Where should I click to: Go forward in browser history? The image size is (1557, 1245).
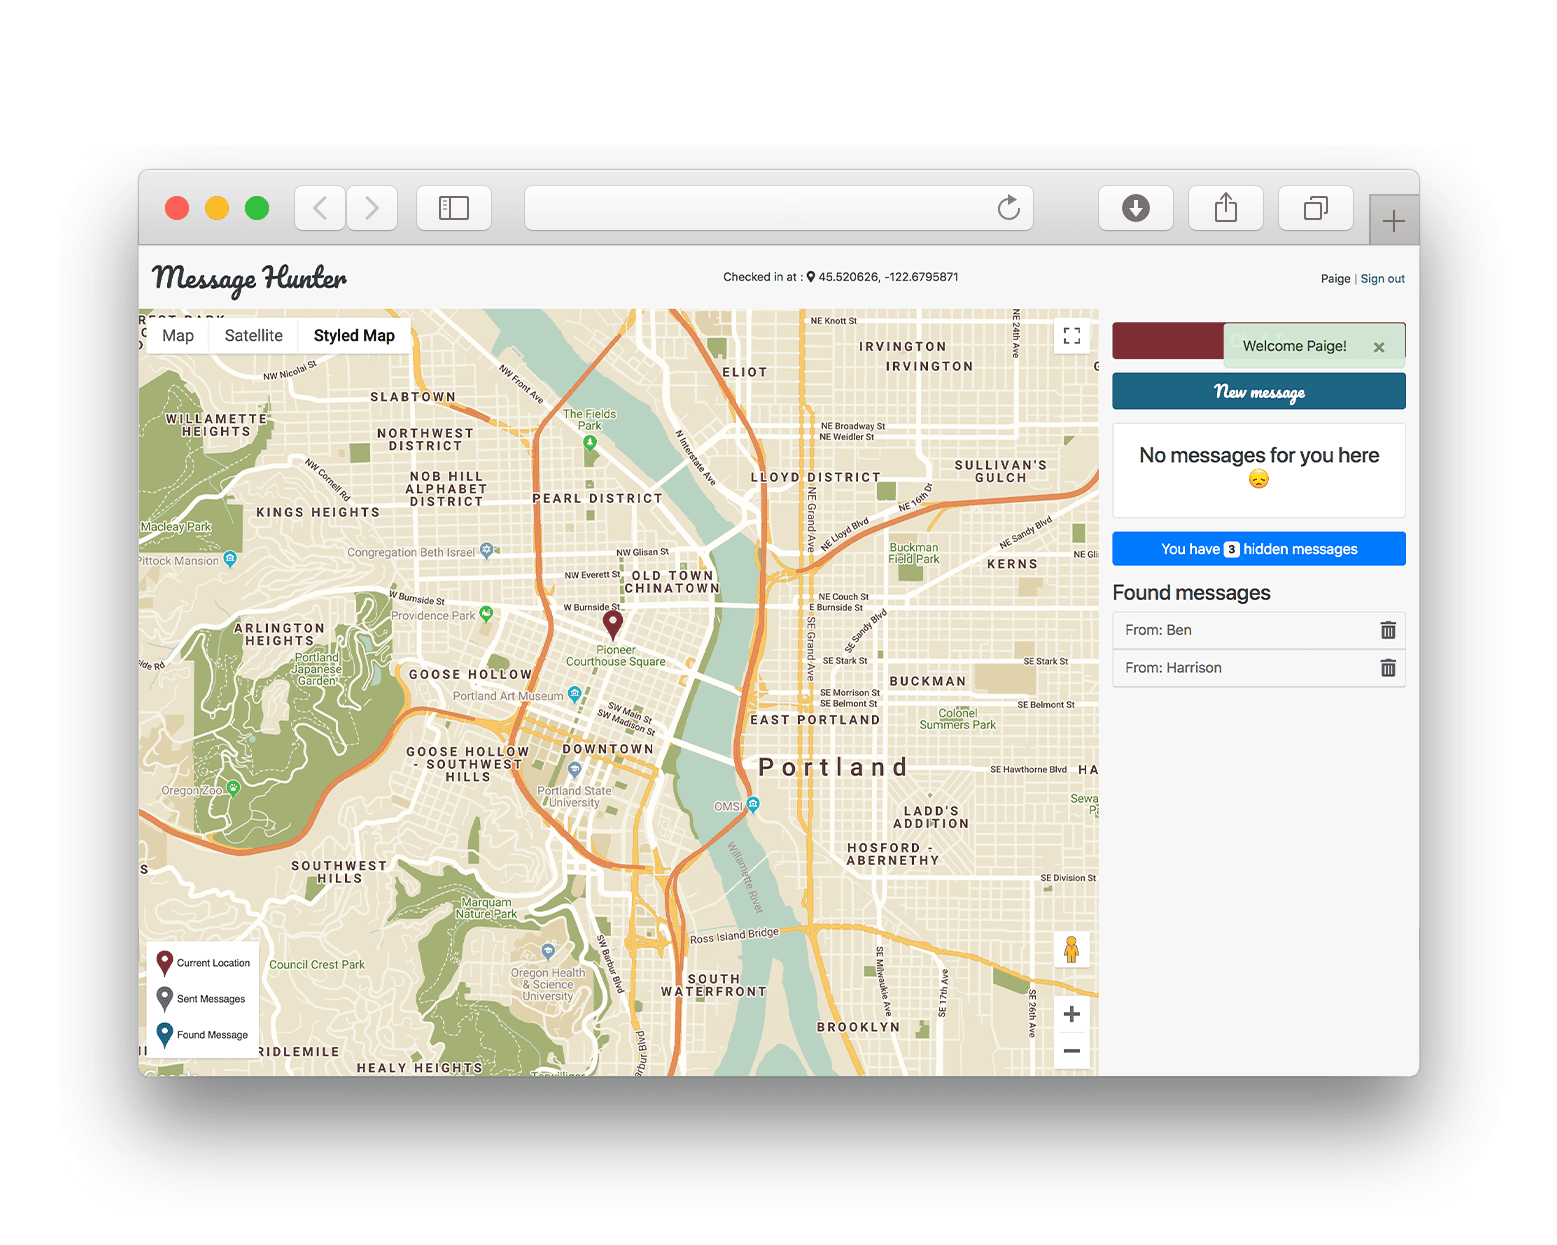click(372, 208)
